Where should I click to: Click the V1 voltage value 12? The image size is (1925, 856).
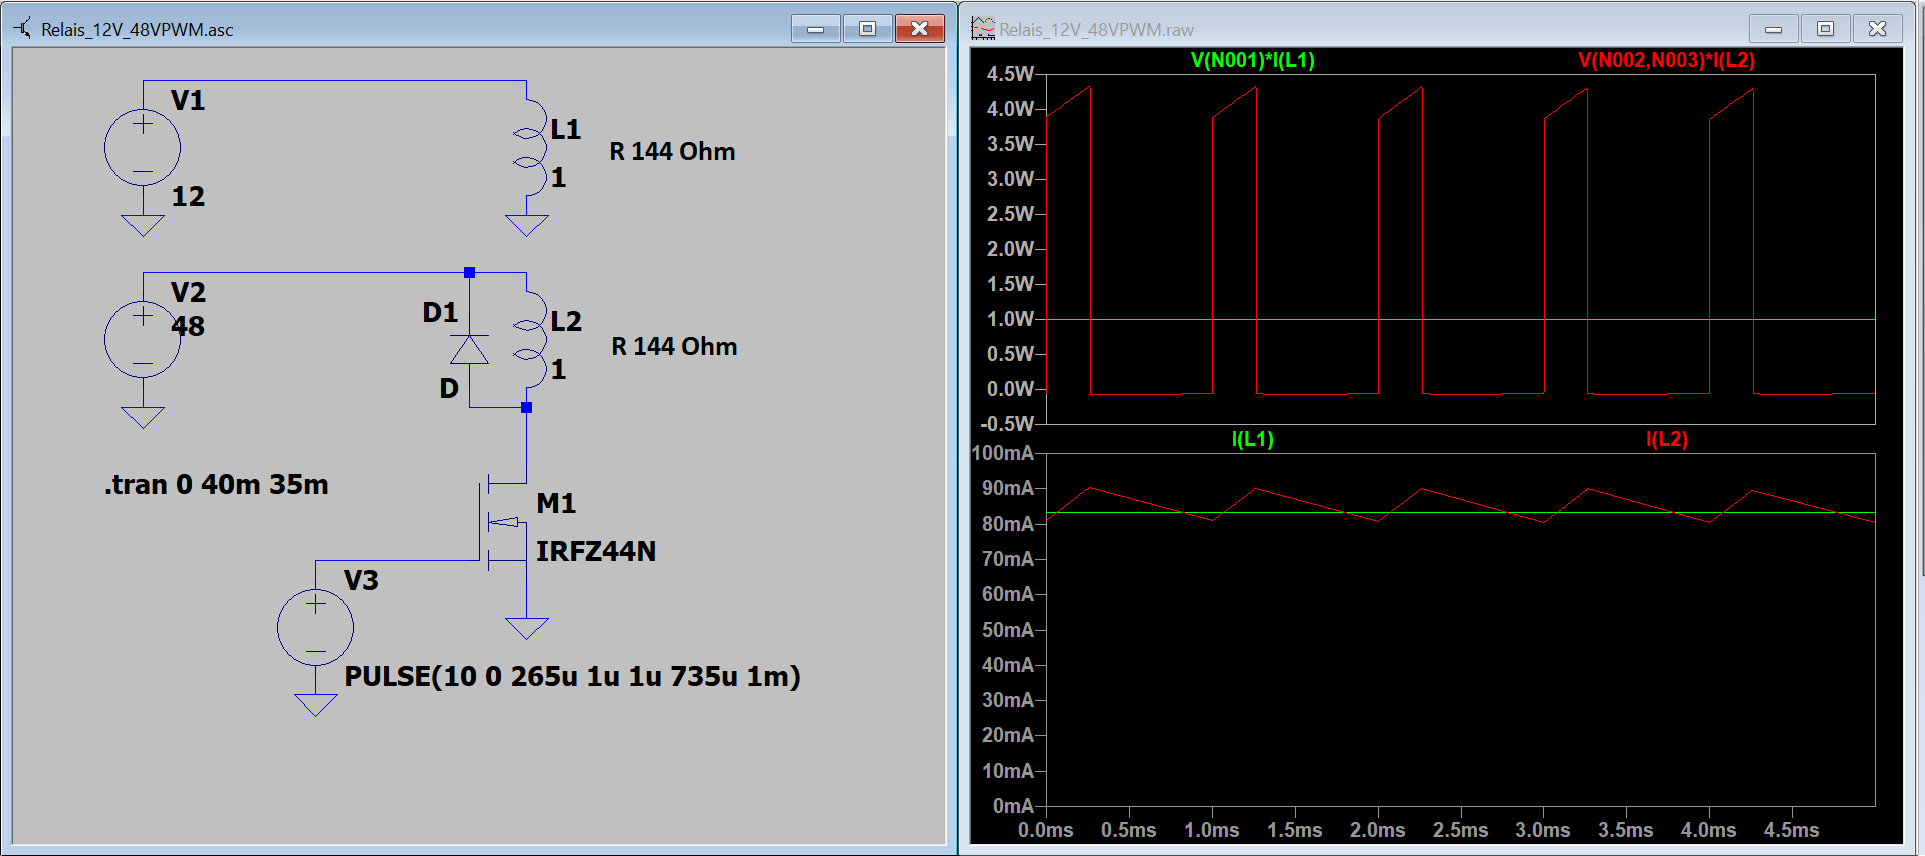[188, 197]
